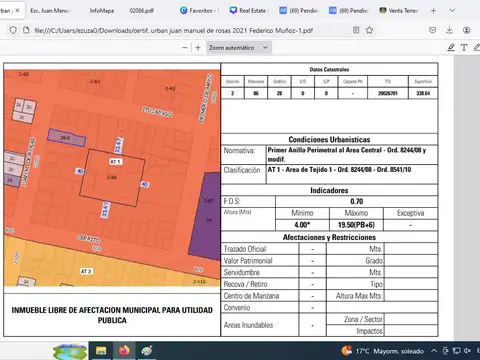Toggle reader view icon in address bar
480x360 pixels.
tap(356, 30)
